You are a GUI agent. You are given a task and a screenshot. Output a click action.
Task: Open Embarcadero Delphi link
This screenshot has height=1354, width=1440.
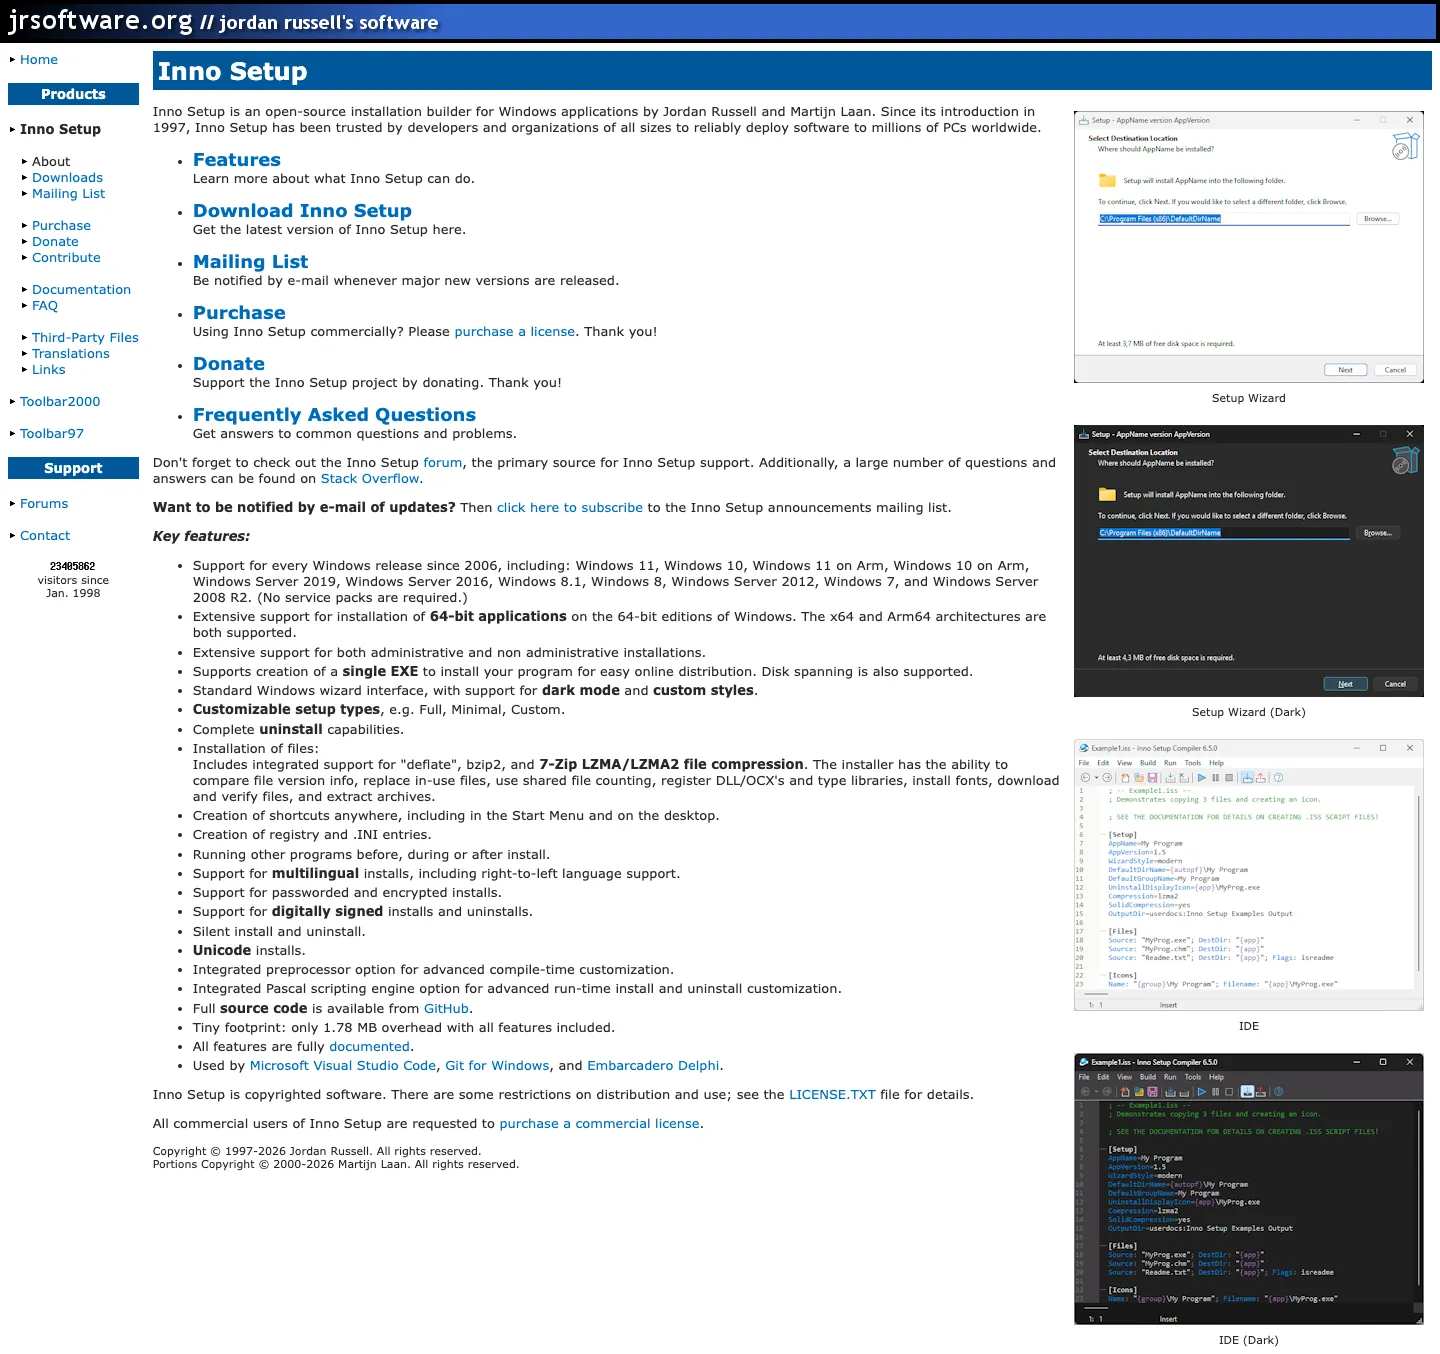(x=653, y=1065)
